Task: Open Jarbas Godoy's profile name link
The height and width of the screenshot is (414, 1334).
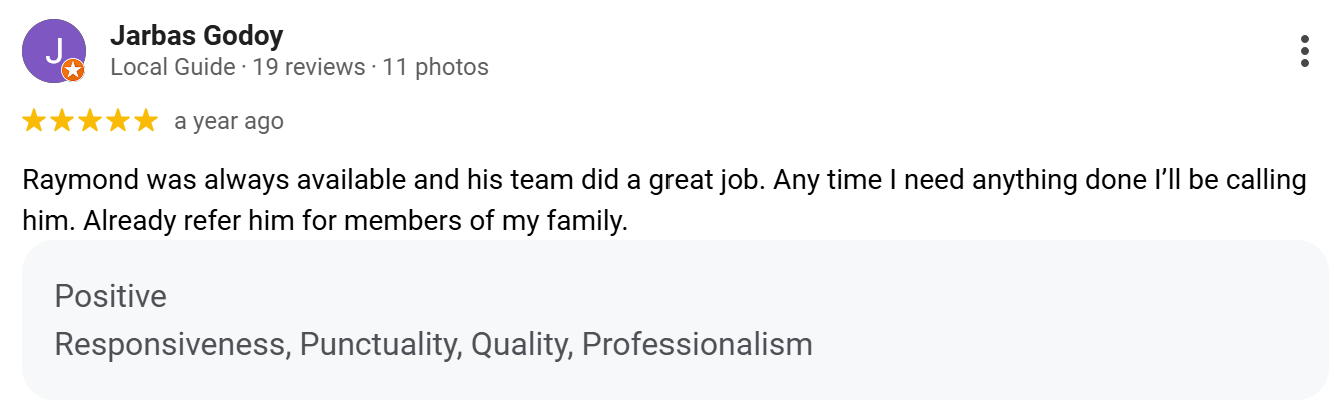Action: (x=197, y=36)
